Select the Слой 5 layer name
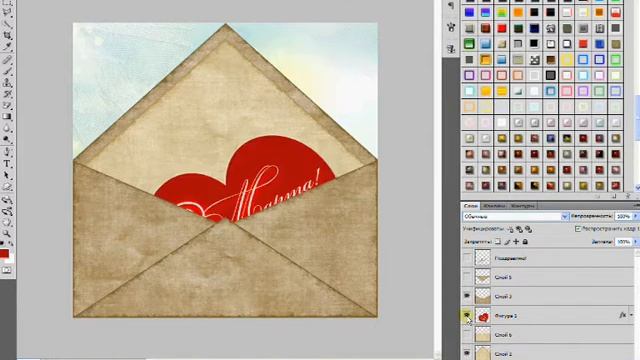Image resolution: width=640 pixels, height=360 pixels. (x=503, y=277)
